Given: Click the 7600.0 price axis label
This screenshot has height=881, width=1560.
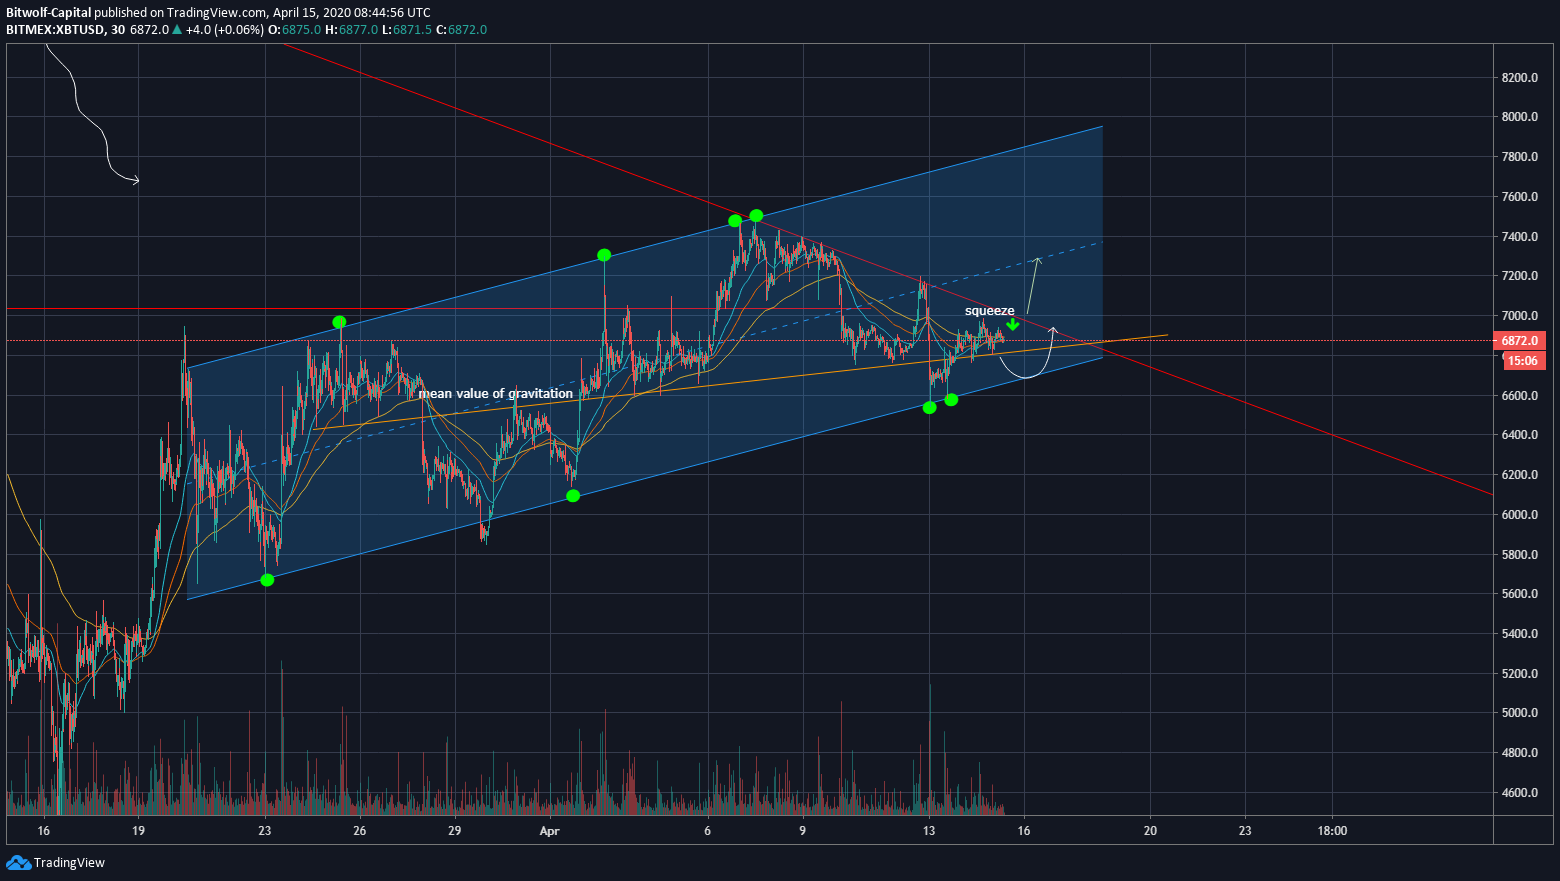Looking at the screenshot, I should [1519, 197].
